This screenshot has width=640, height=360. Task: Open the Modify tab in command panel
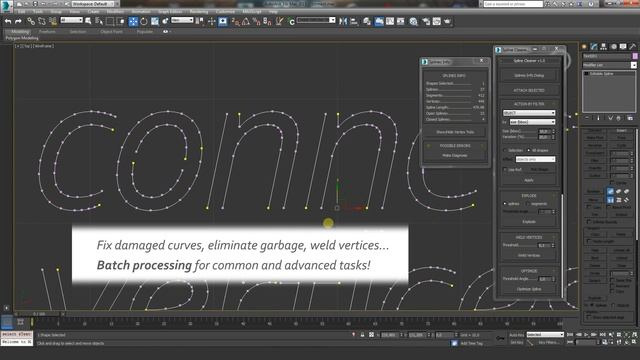(594, 47)
